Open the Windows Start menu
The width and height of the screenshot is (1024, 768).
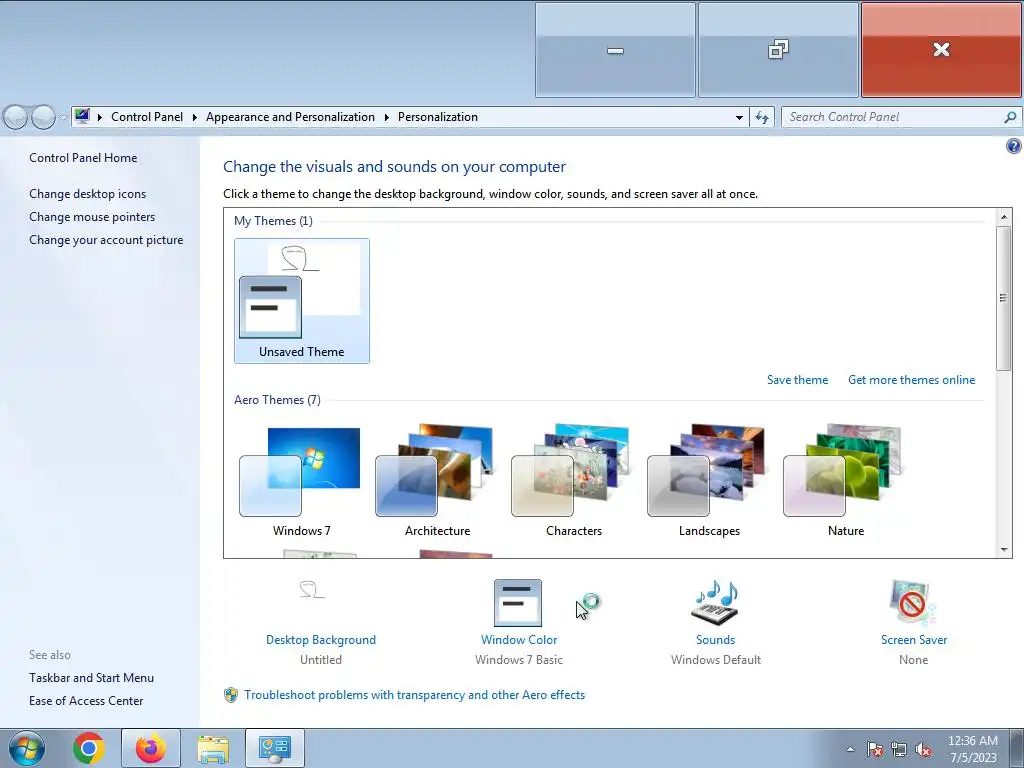[x=27, y=748]
